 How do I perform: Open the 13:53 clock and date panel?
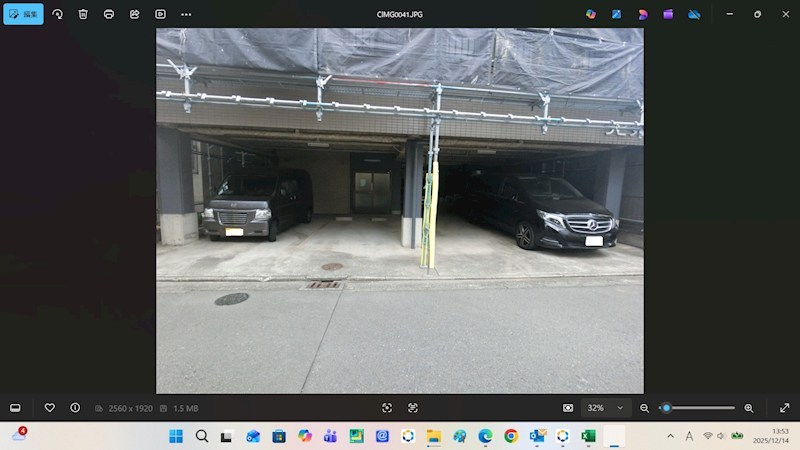coord(771,436)
